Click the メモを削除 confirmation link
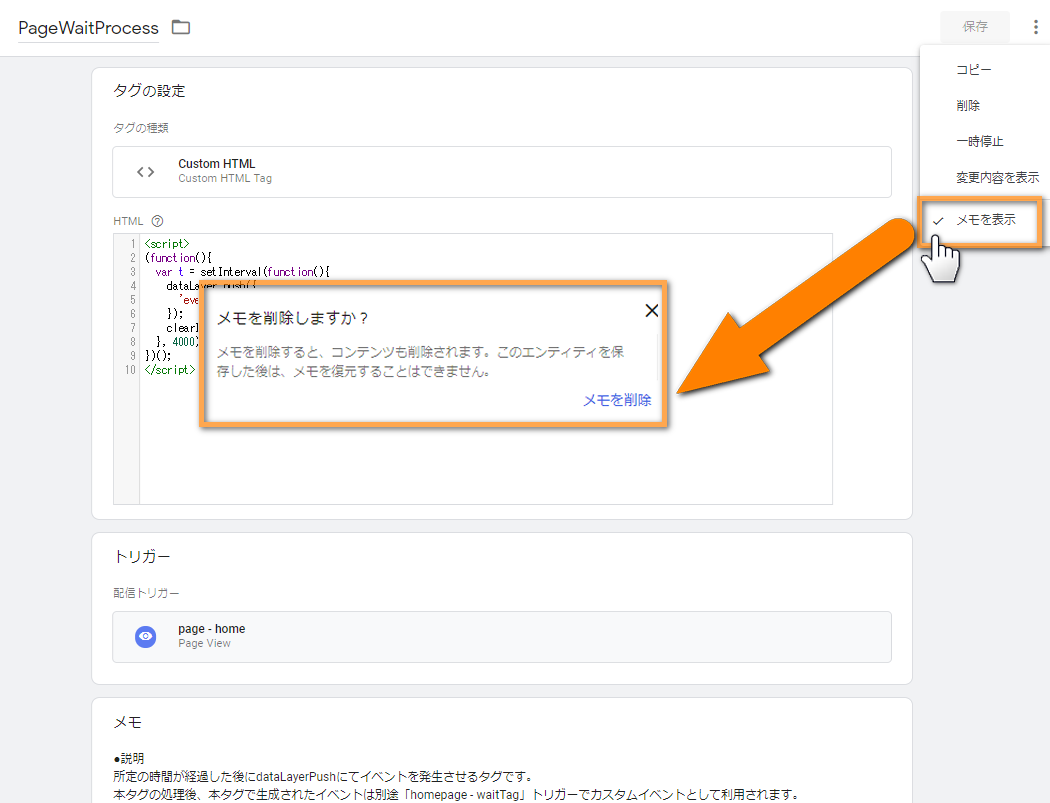 click(x=617, y=400)
